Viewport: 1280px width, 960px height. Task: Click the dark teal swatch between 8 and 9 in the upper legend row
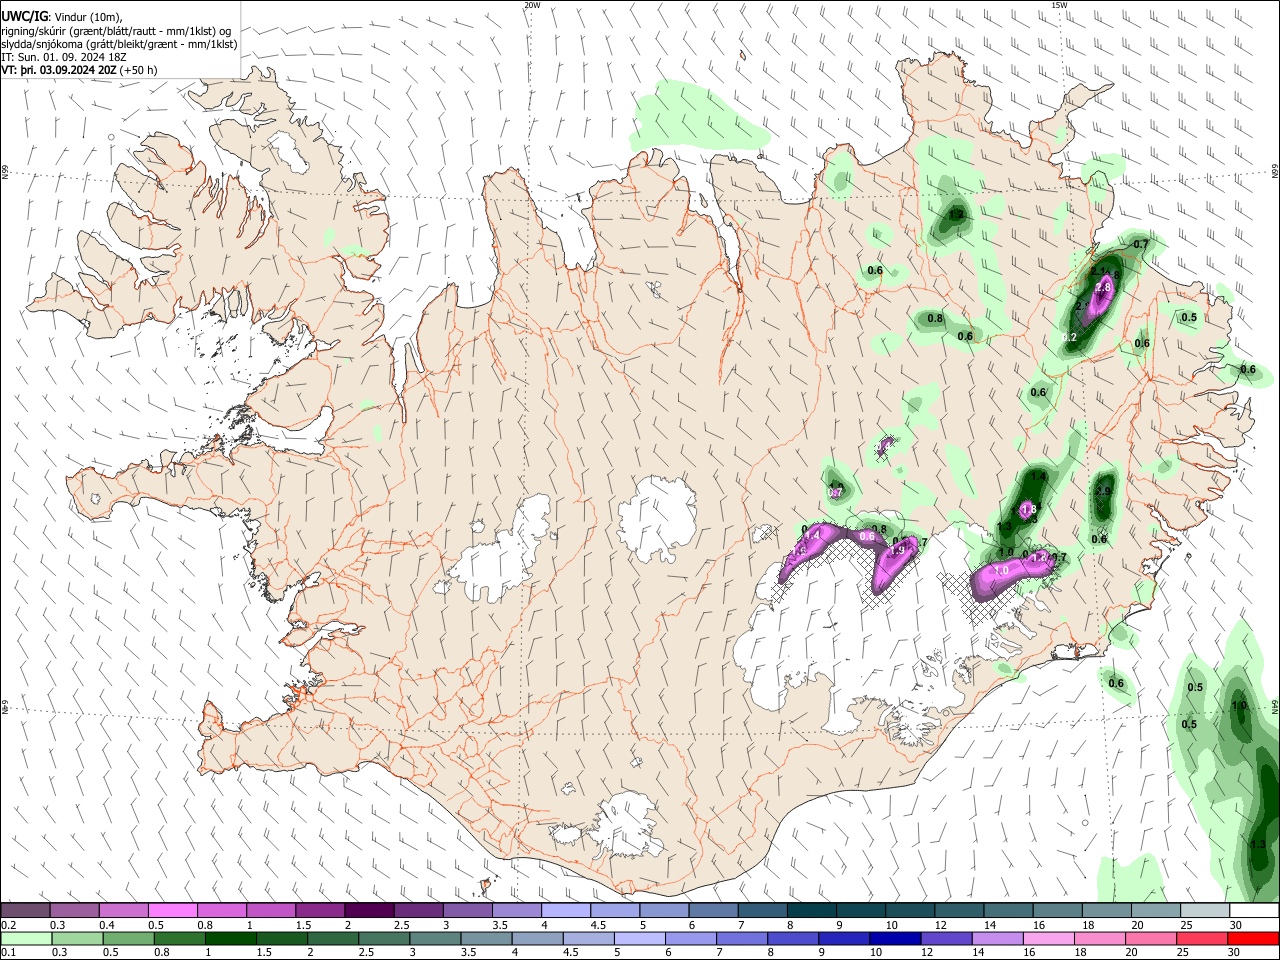click(813, 910)
